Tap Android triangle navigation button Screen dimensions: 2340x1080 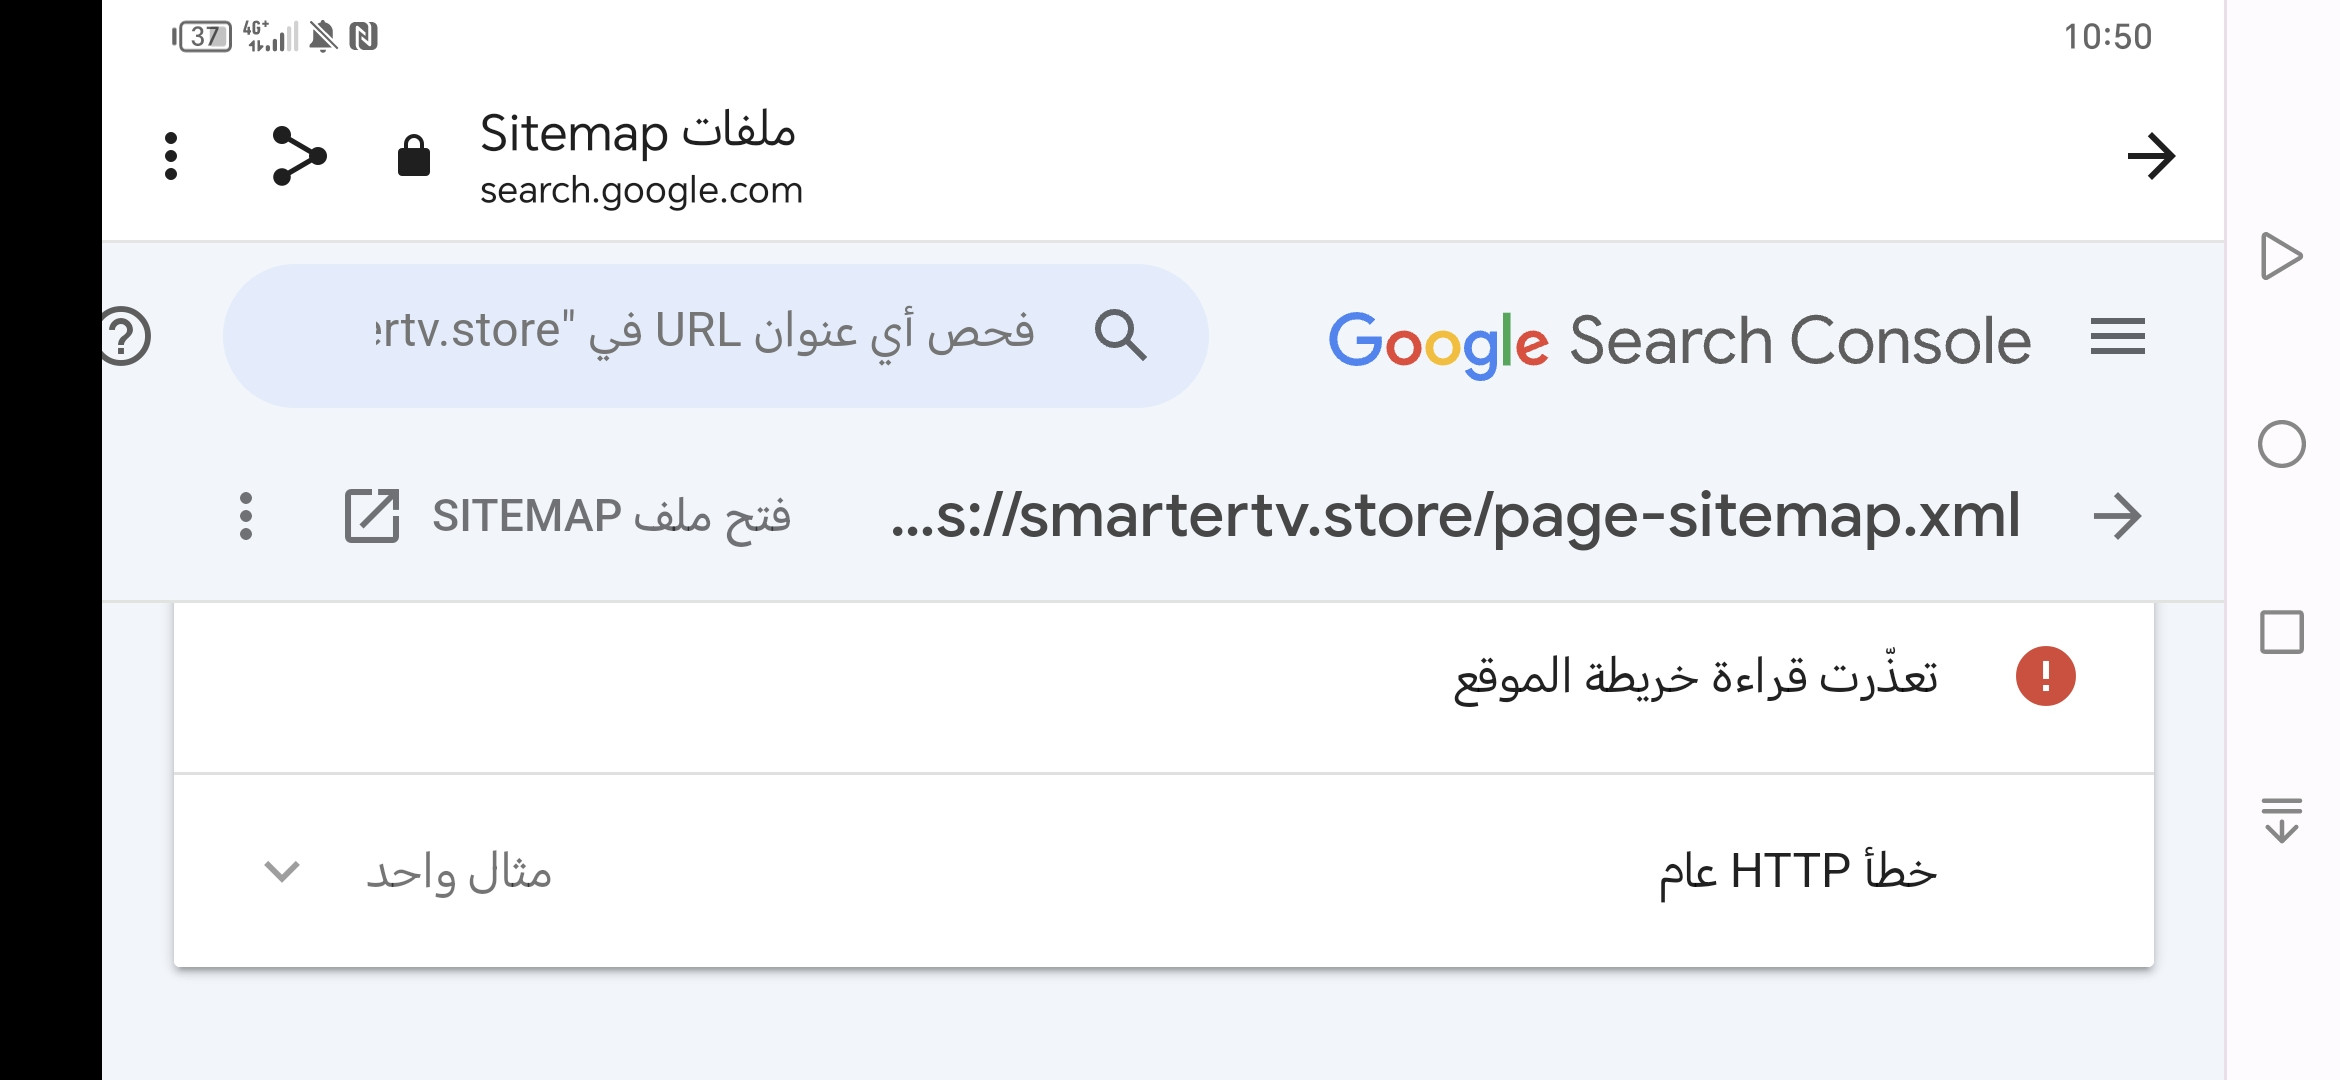click(x=2281, y=256)
